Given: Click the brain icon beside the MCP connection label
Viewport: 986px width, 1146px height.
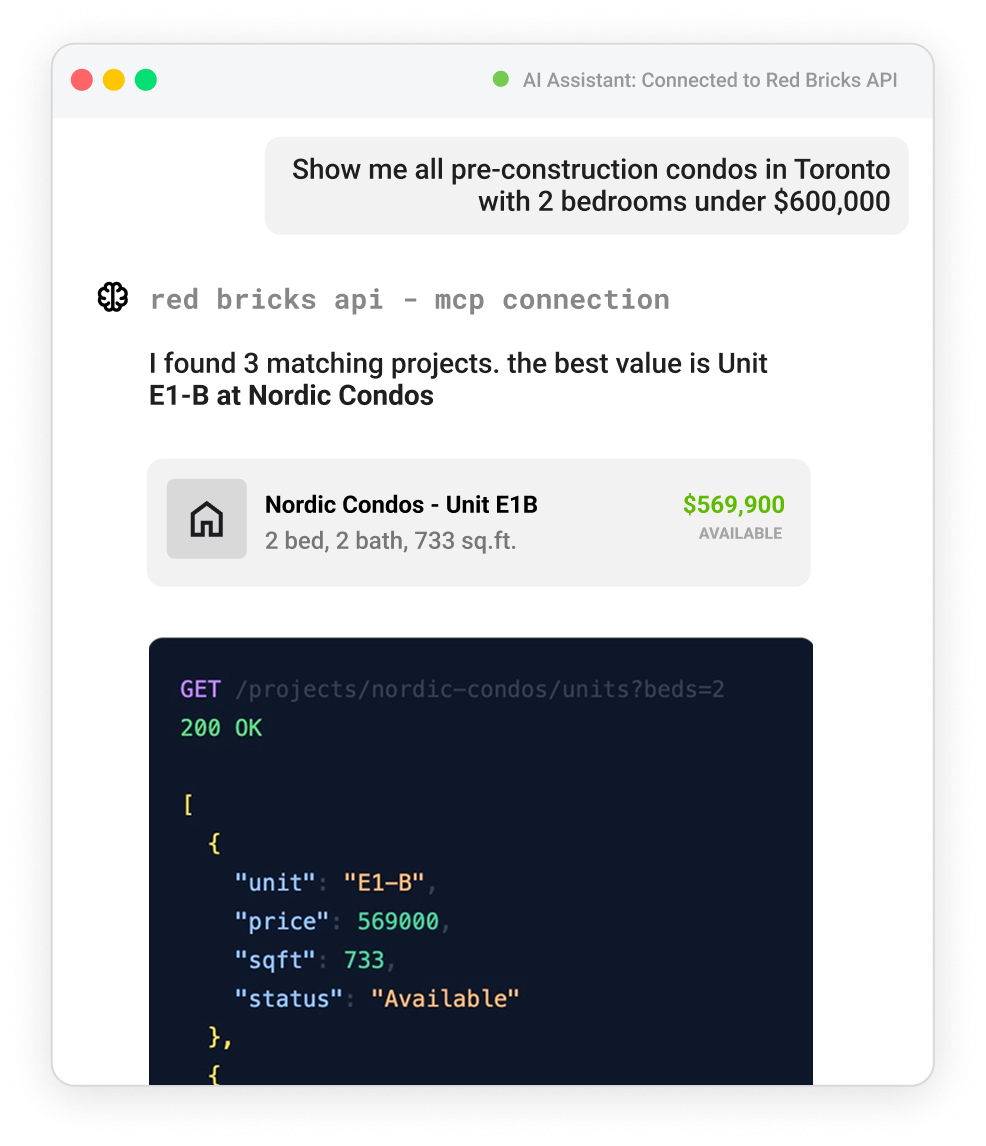Looking at the screenshot, I should [x=113, y=298].
